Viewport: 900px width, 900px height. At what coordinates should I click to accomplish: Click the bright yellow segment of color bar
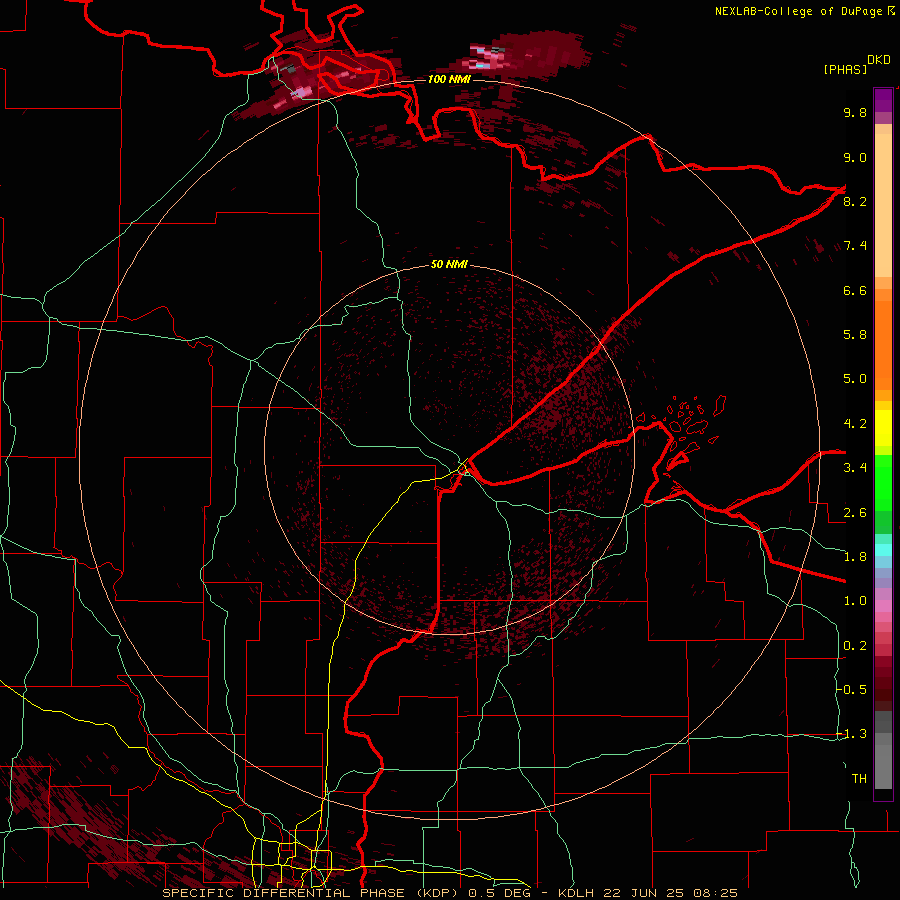tap(883, 428)
